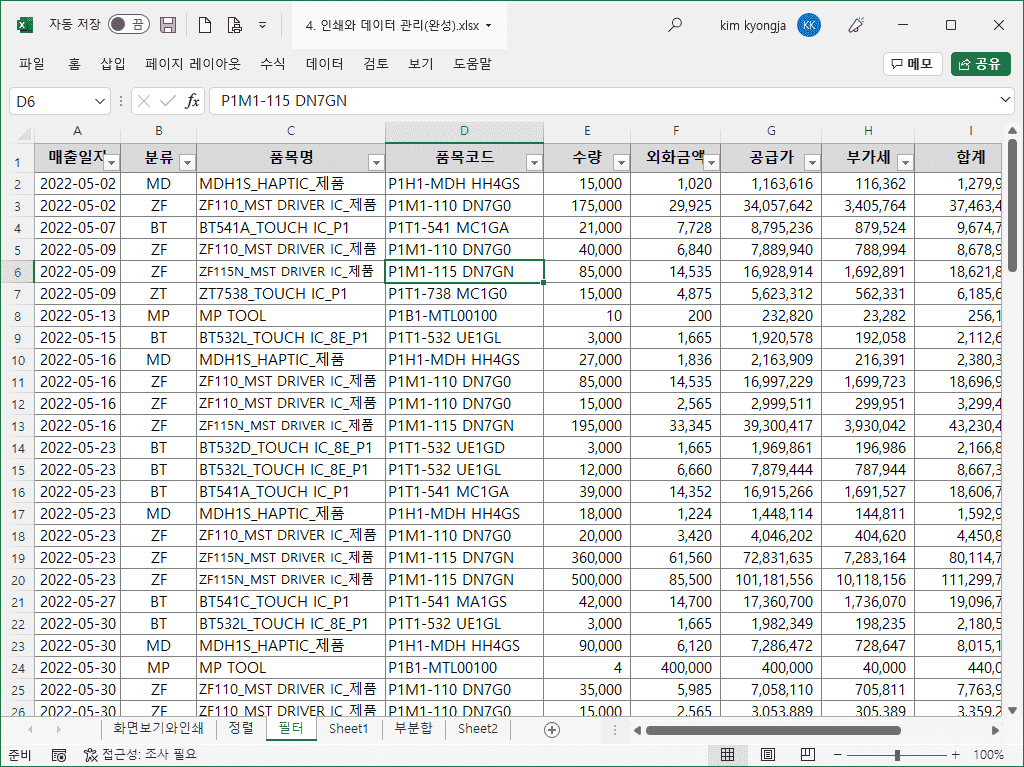Click the Print preview icon
The height and width of the screenshot is (767, 1024).
[234, 25]
